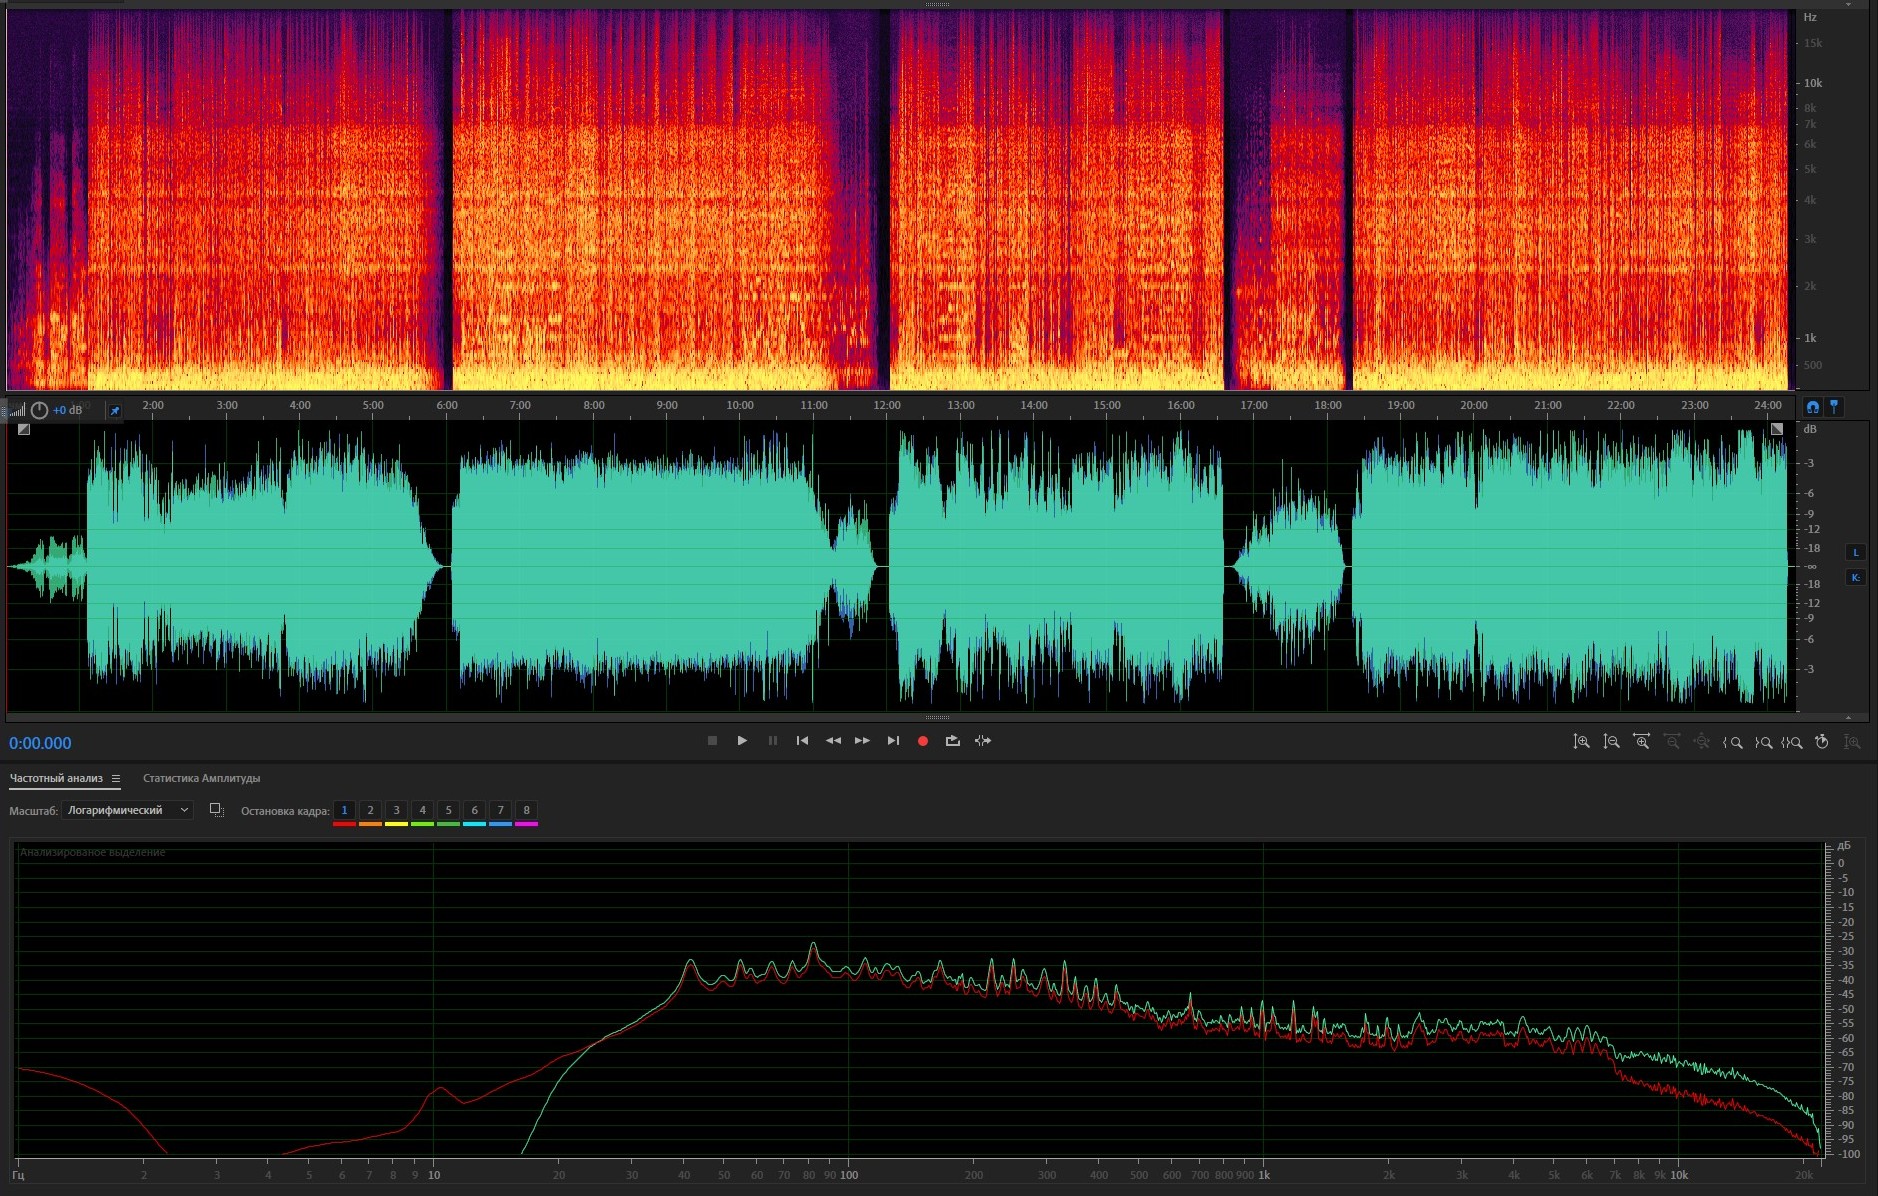Click the 12:00 mark on timeline ruler

(x=887, y=406)
